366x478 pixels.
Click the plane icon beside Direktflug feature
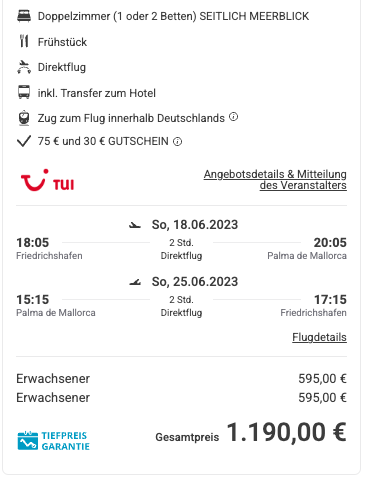click(24, 67)
